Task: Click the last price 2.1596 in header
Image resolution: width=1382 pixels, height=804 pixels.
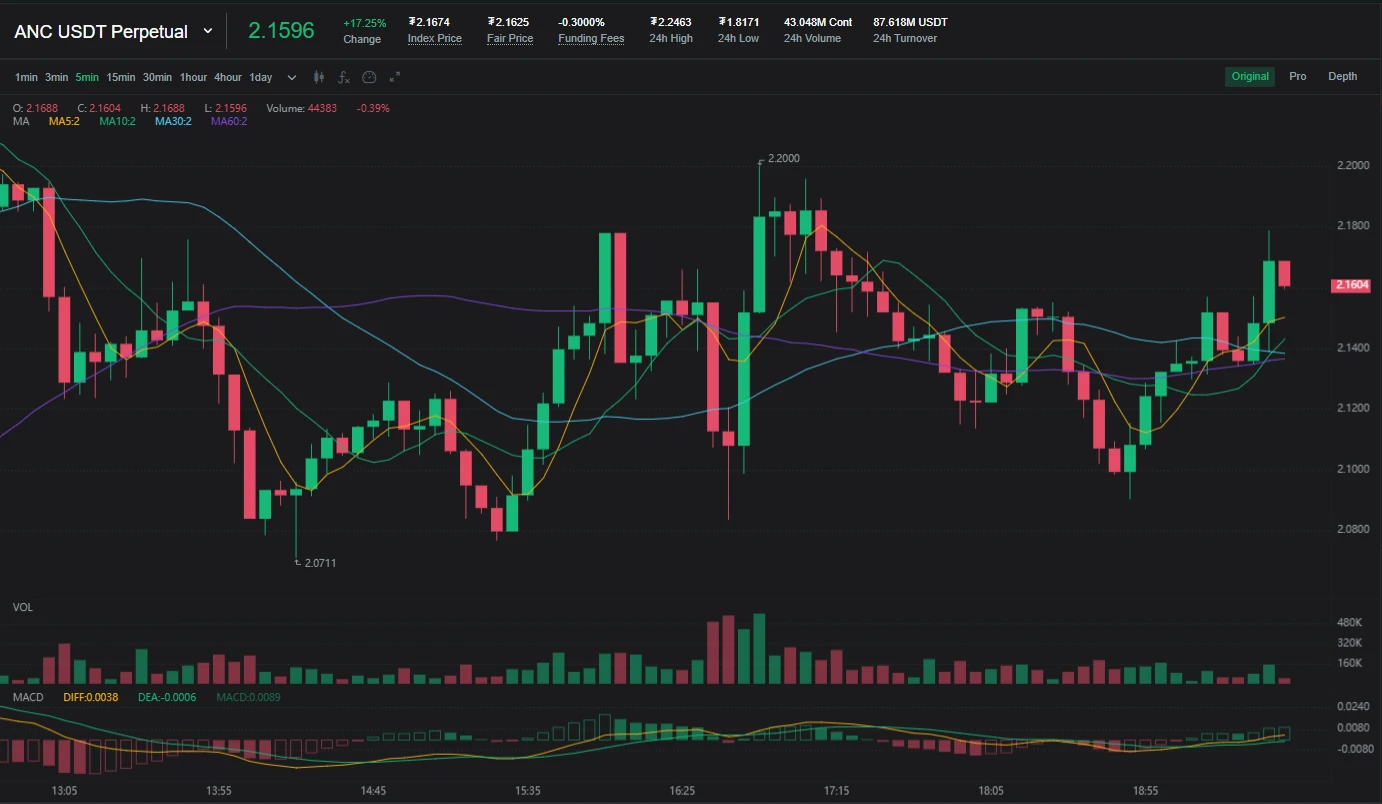Action: click(x=281, y=31)
